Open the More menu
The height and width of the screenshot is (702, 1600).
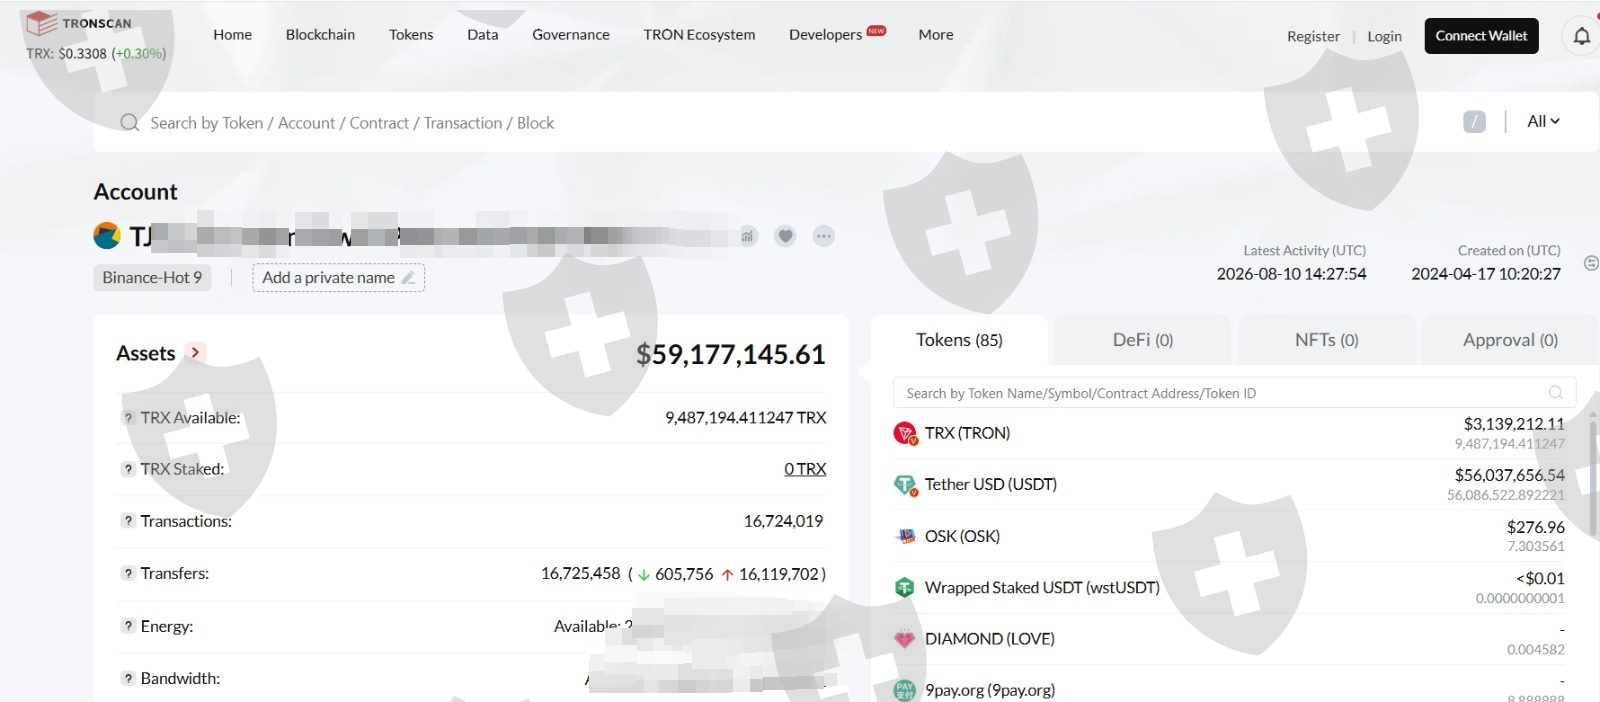tap(936, 34)
